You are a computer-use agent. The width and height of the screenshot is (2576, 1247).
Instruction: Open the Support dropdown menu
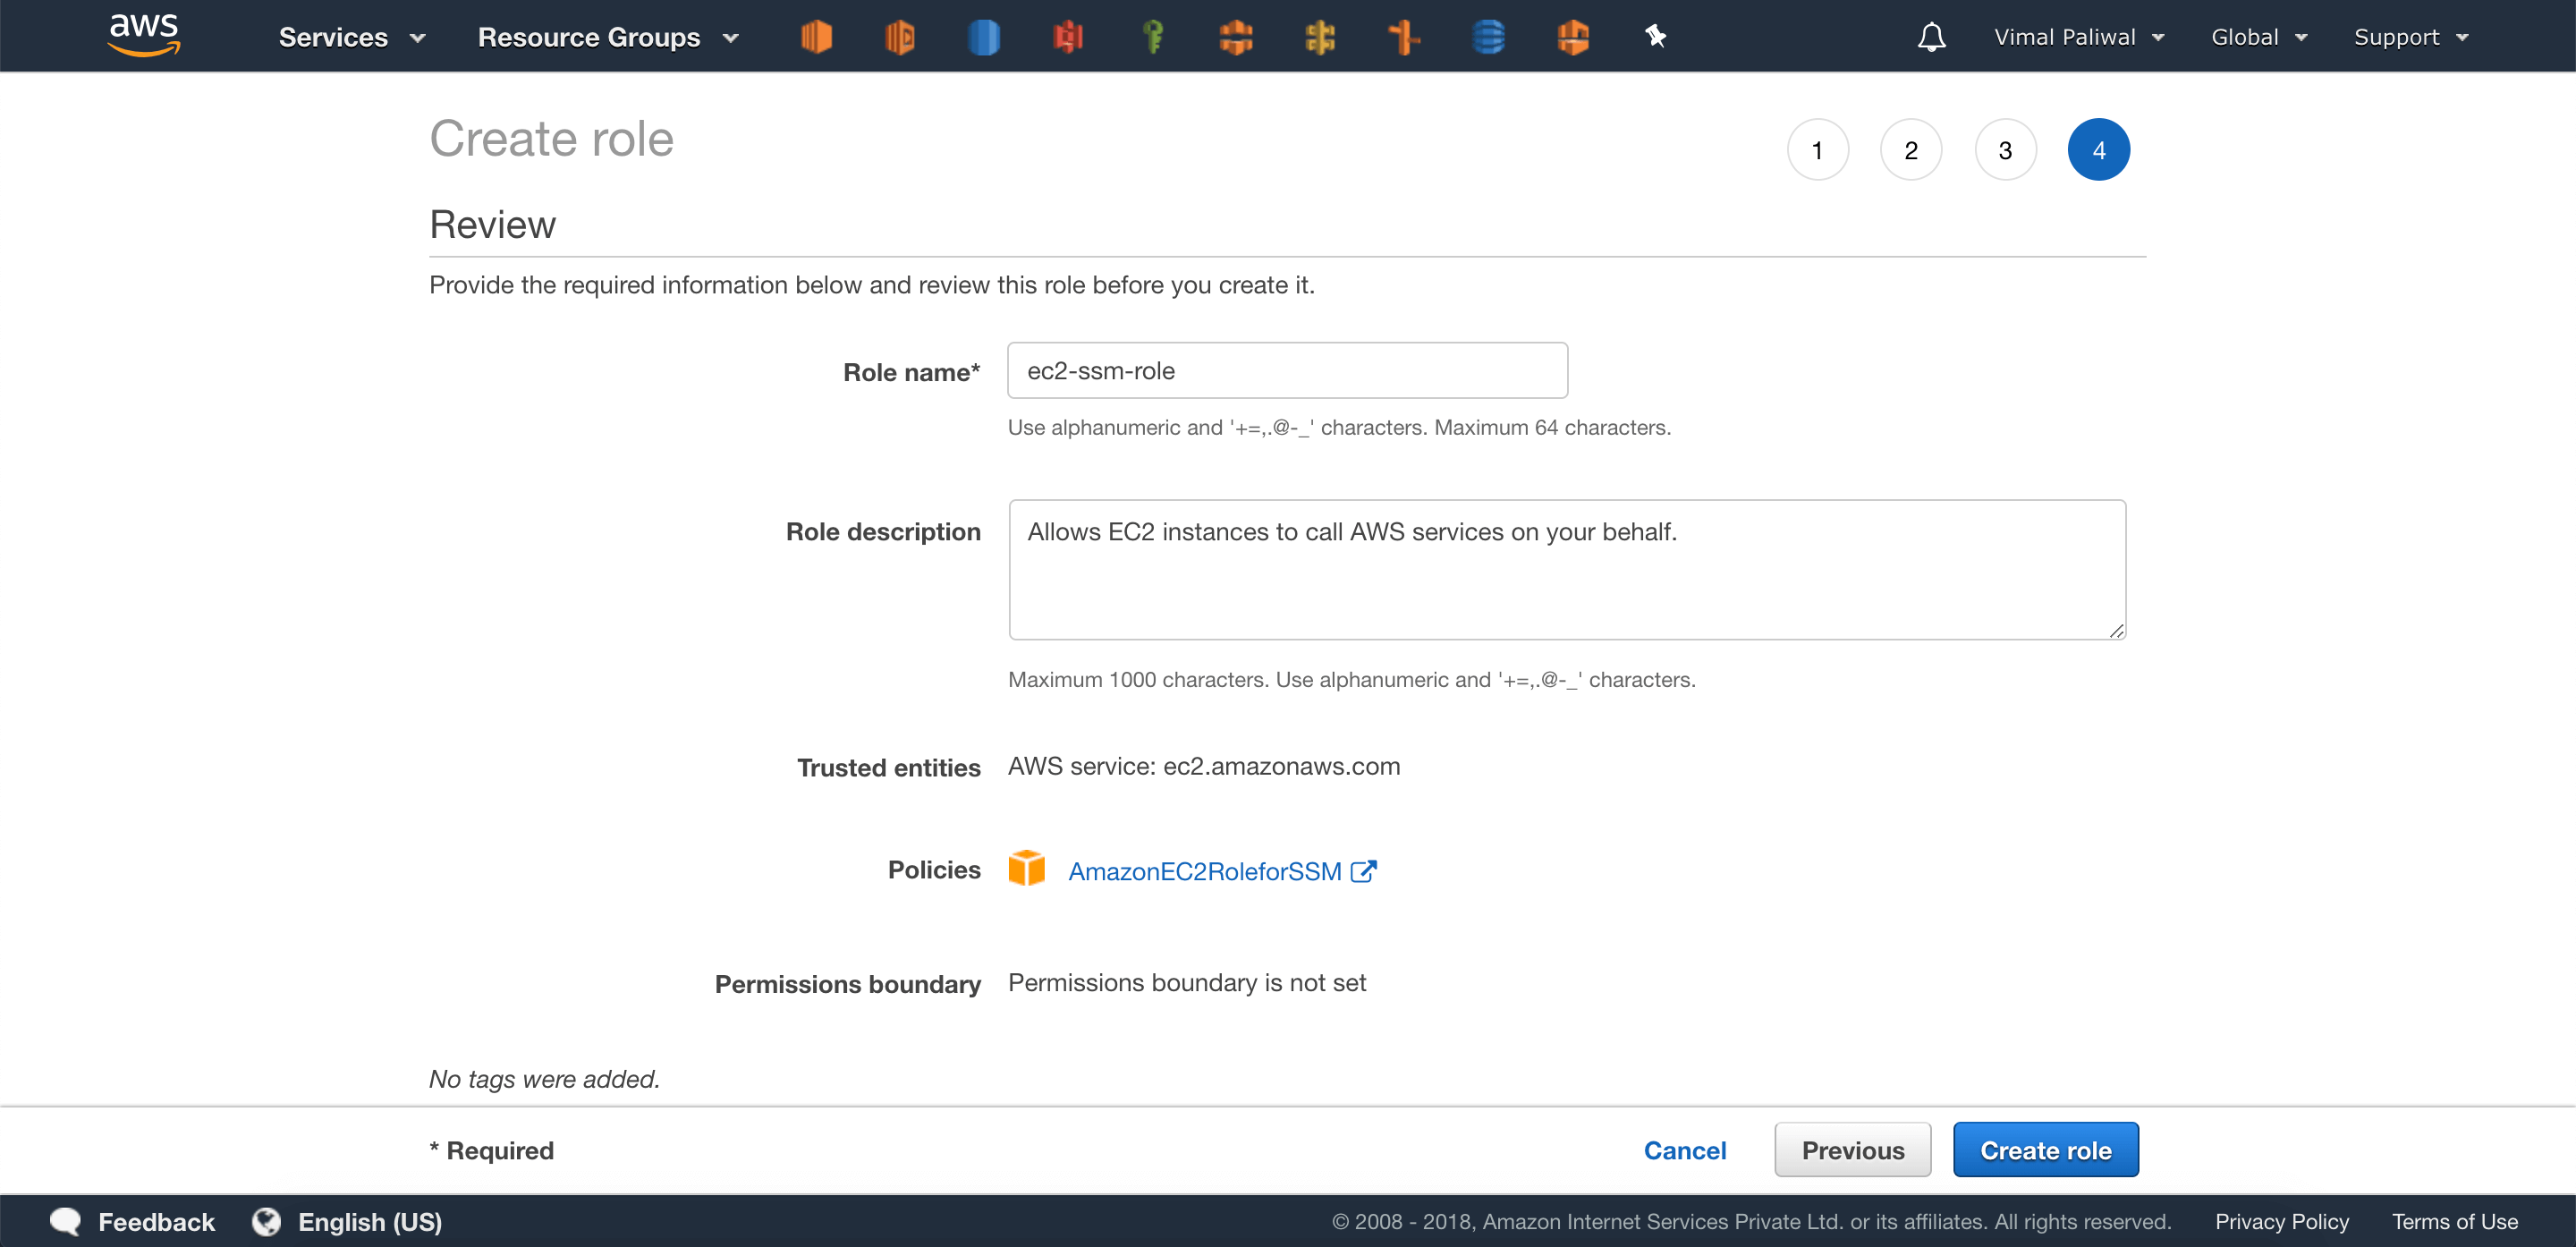(x=2411, y=37)
